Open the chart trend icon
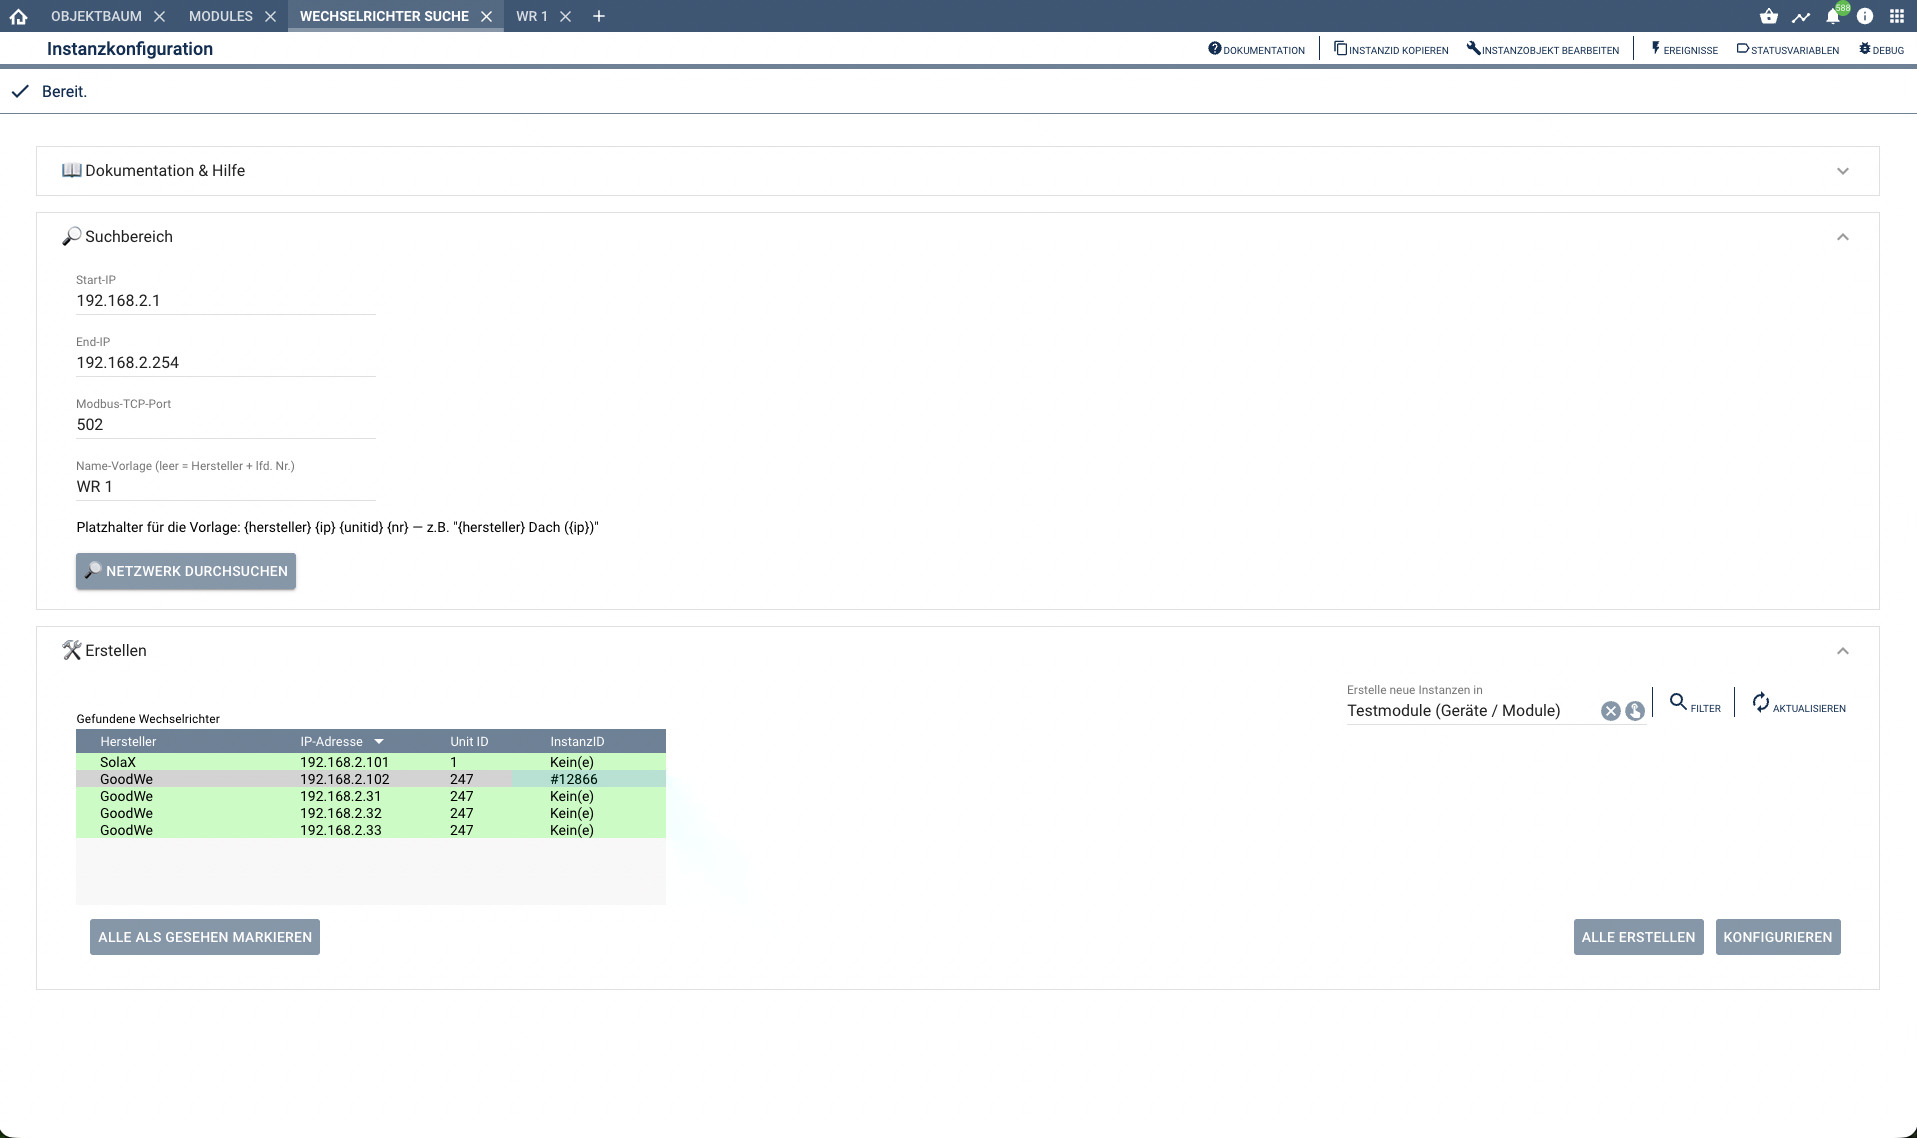The height and width of the screenshot is (1138, 1917). 1801,16
